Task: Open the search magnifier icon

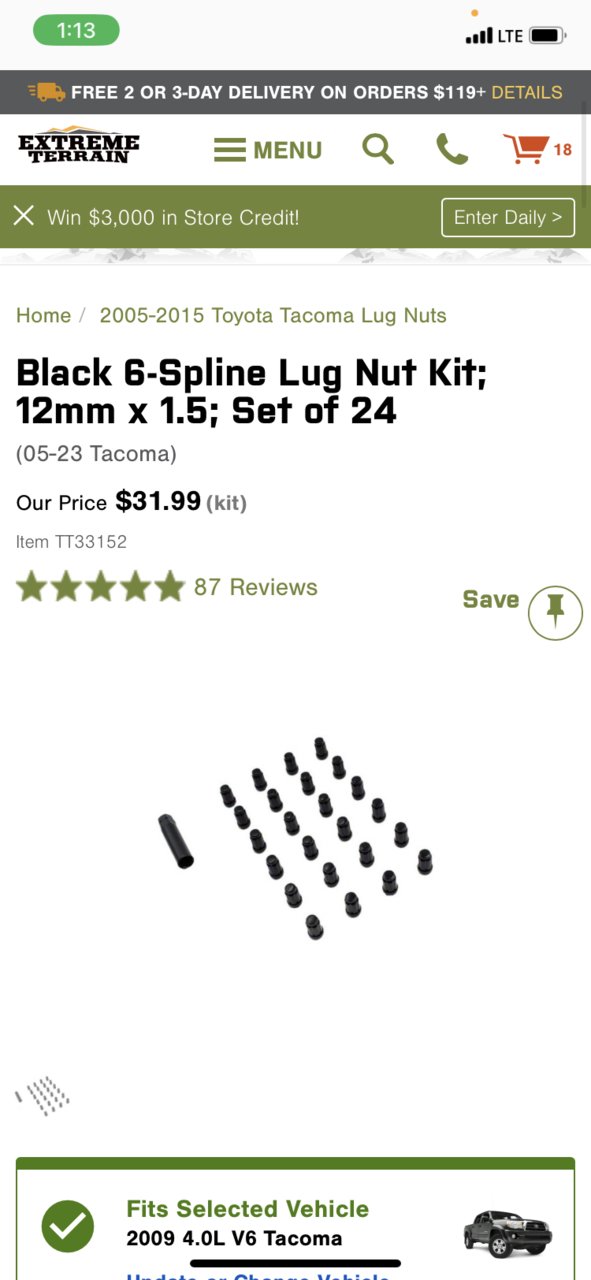Action: coord(377,150)
